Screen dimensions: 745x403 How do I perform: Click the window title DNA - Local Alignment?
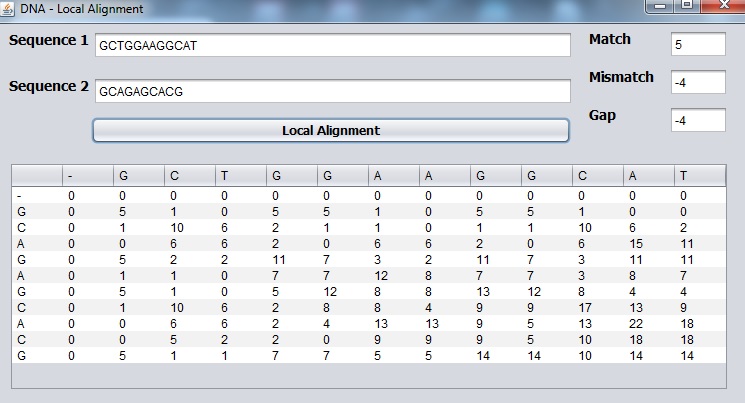(81, 9)
